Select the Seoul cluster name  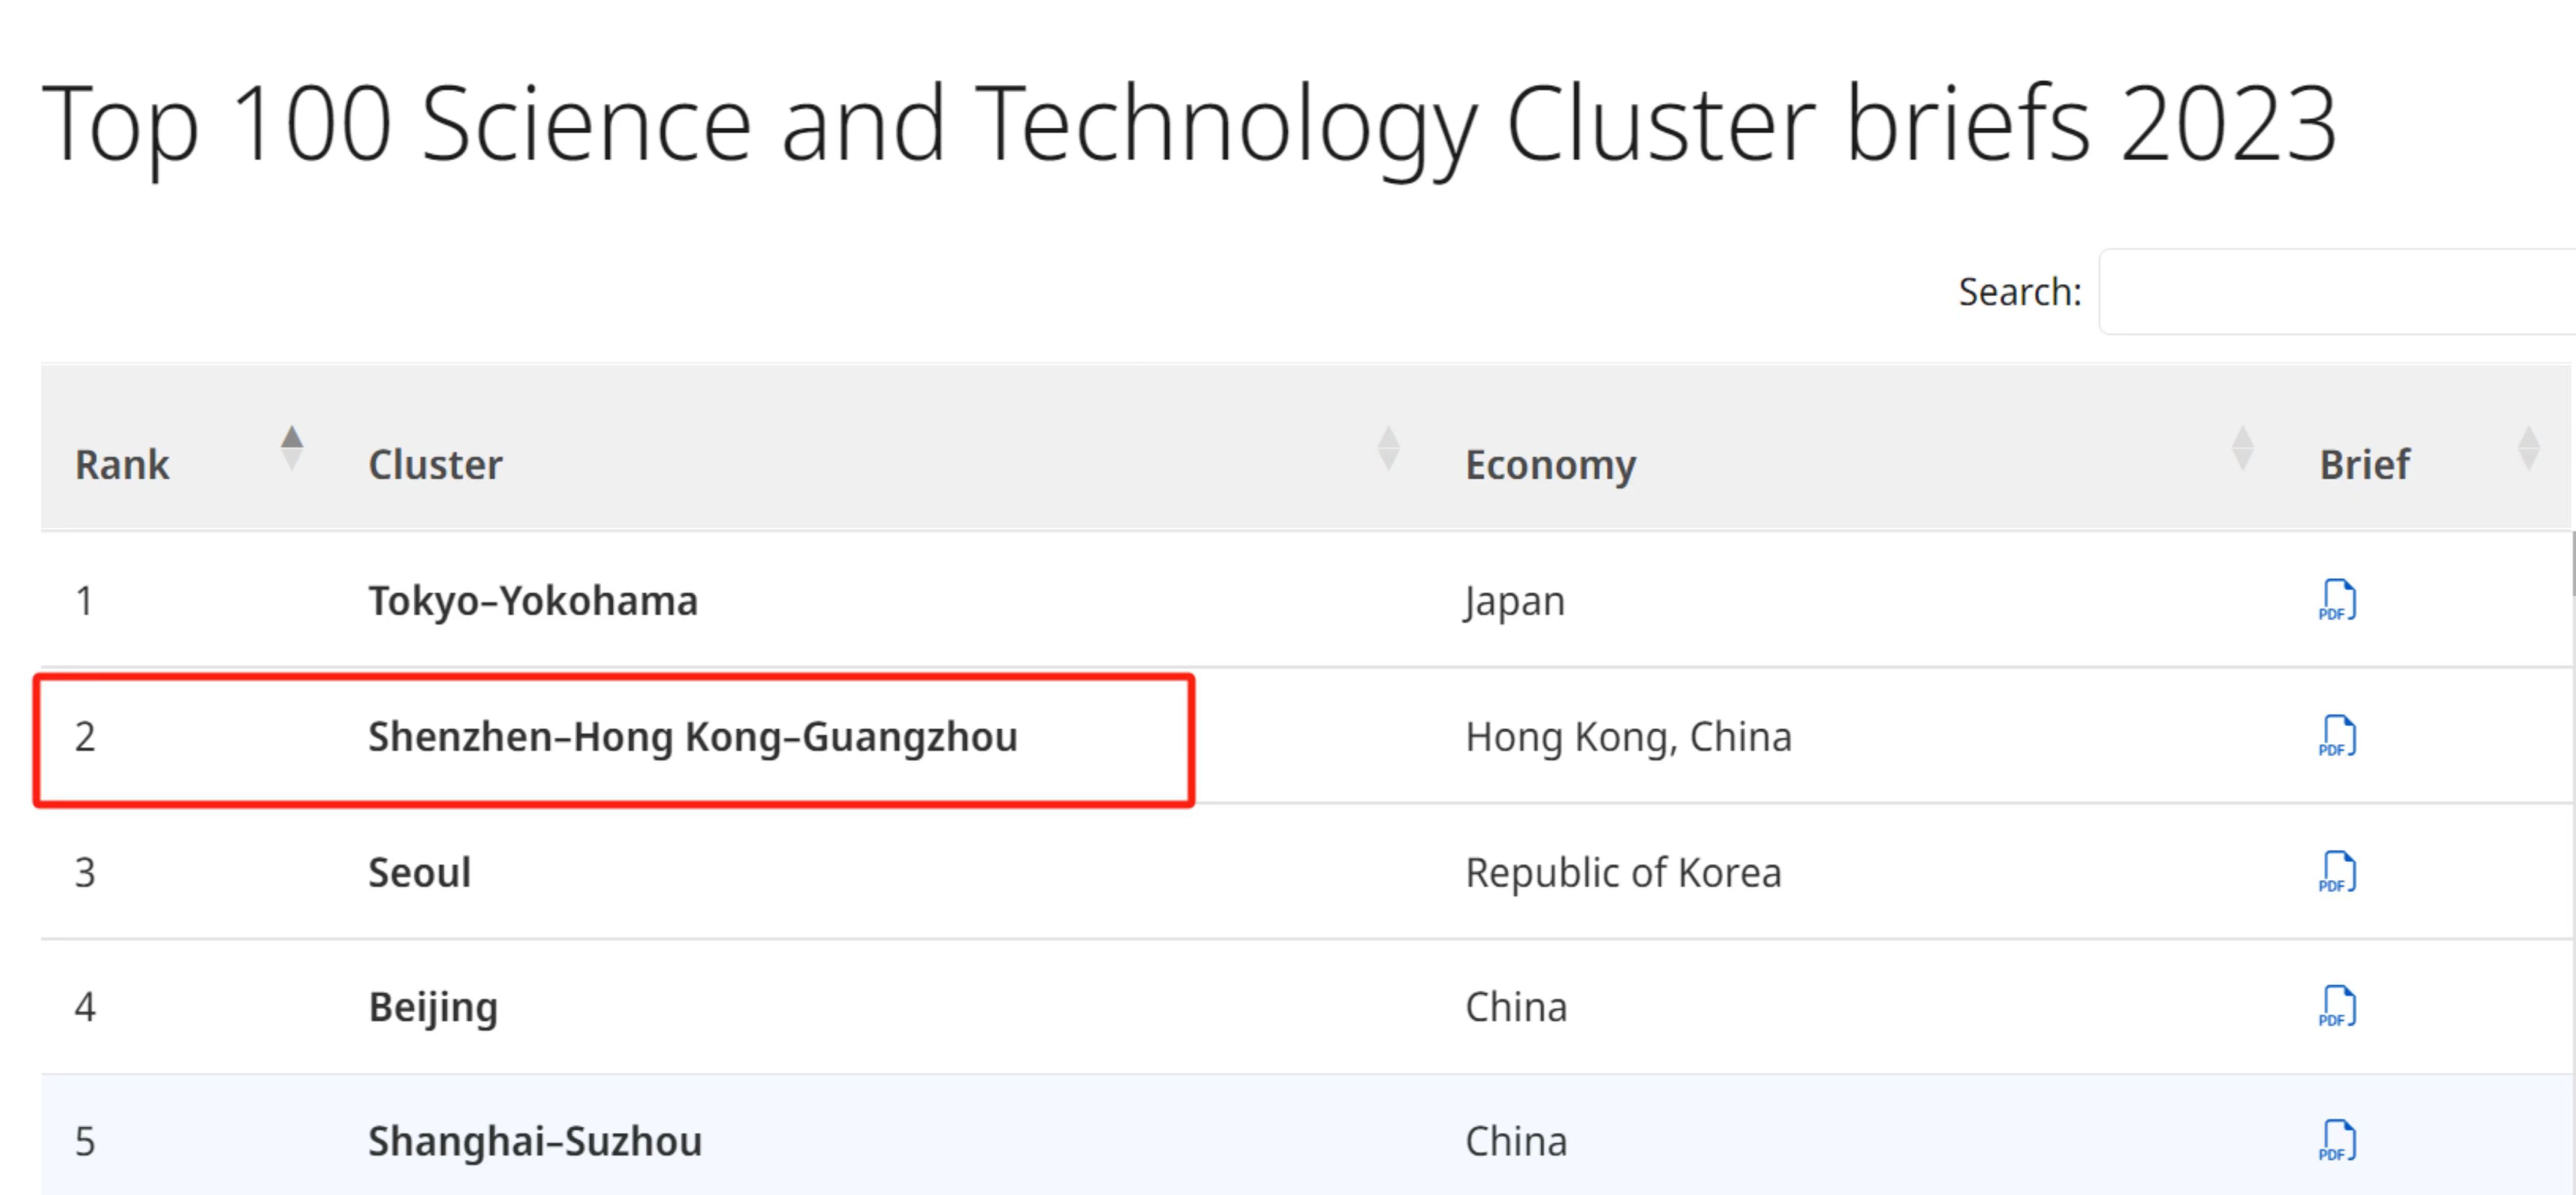[x=419, y=872]
